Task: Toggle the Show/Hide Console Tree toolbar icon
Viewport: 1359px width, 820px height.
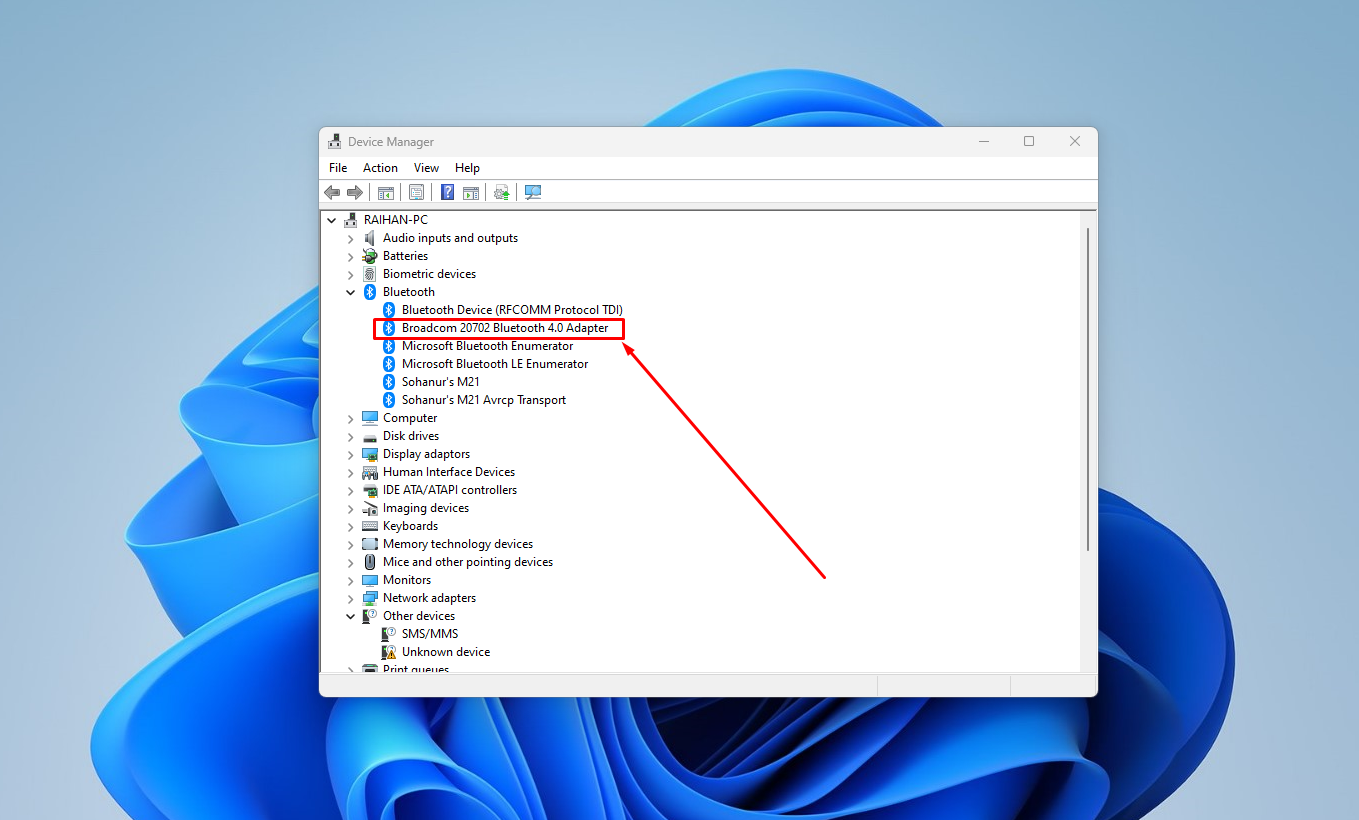Action: (x=385, y=192)
